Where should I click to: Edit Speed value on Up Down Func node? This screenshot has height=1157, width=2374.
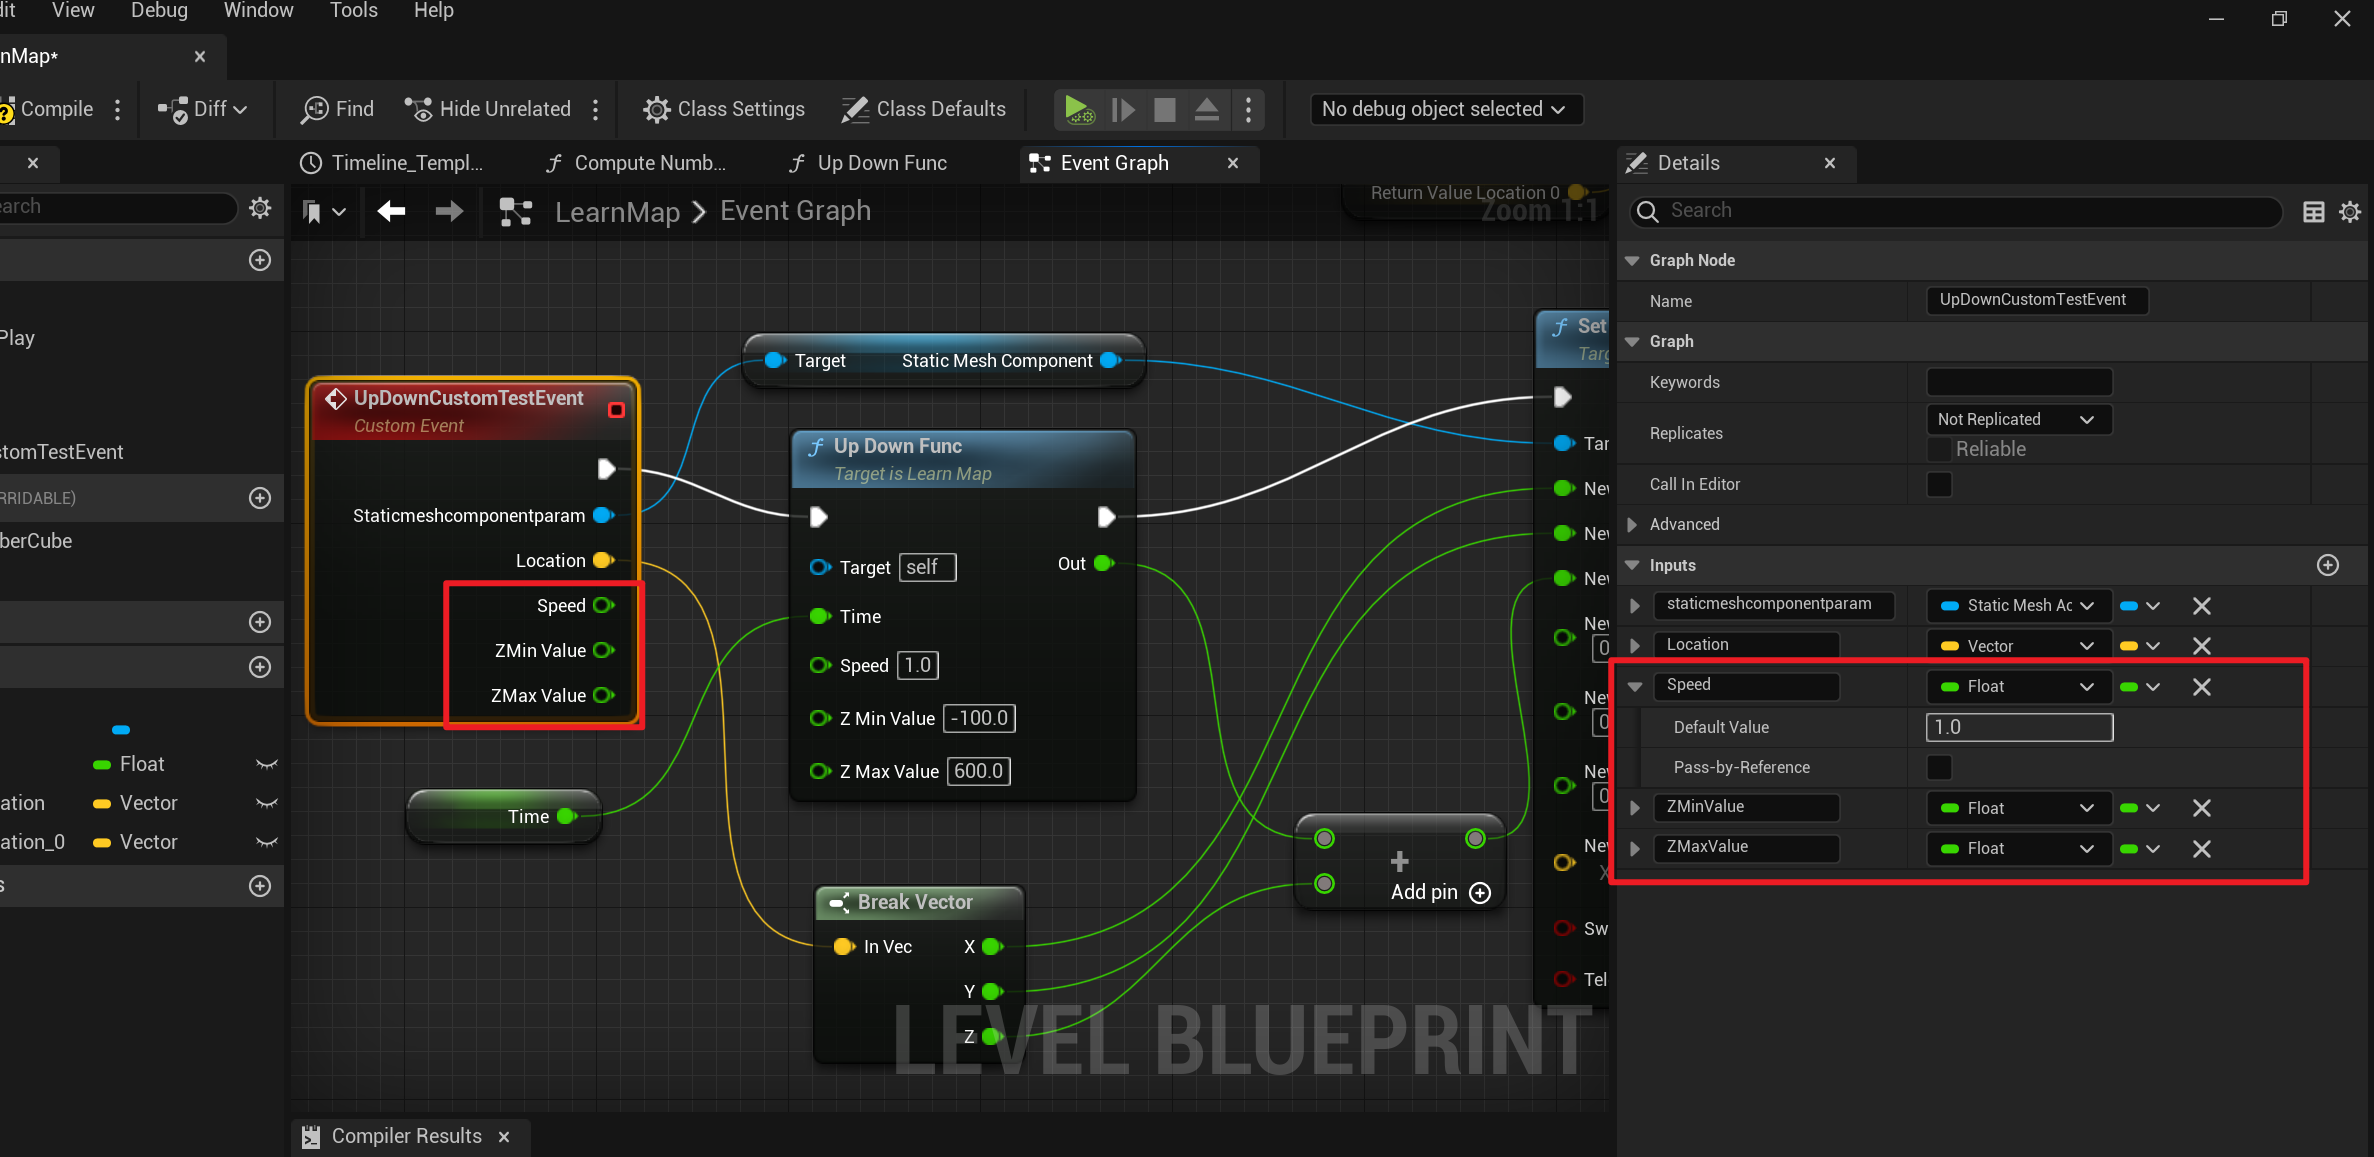click(918, 665)
